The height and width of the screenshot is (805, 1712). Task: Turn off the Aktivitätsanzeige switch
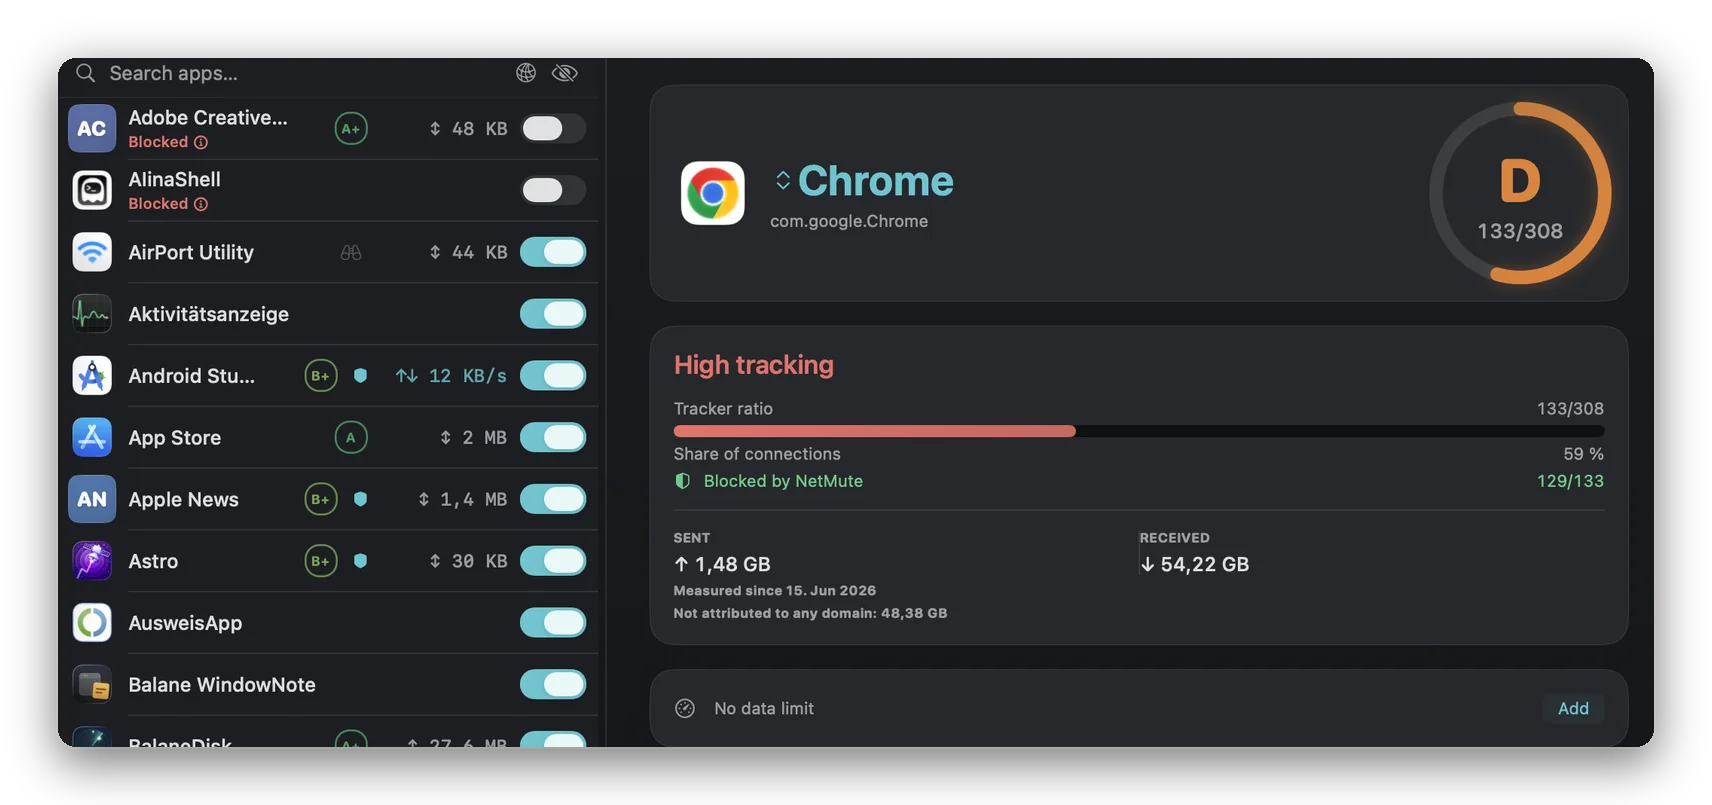553,314
